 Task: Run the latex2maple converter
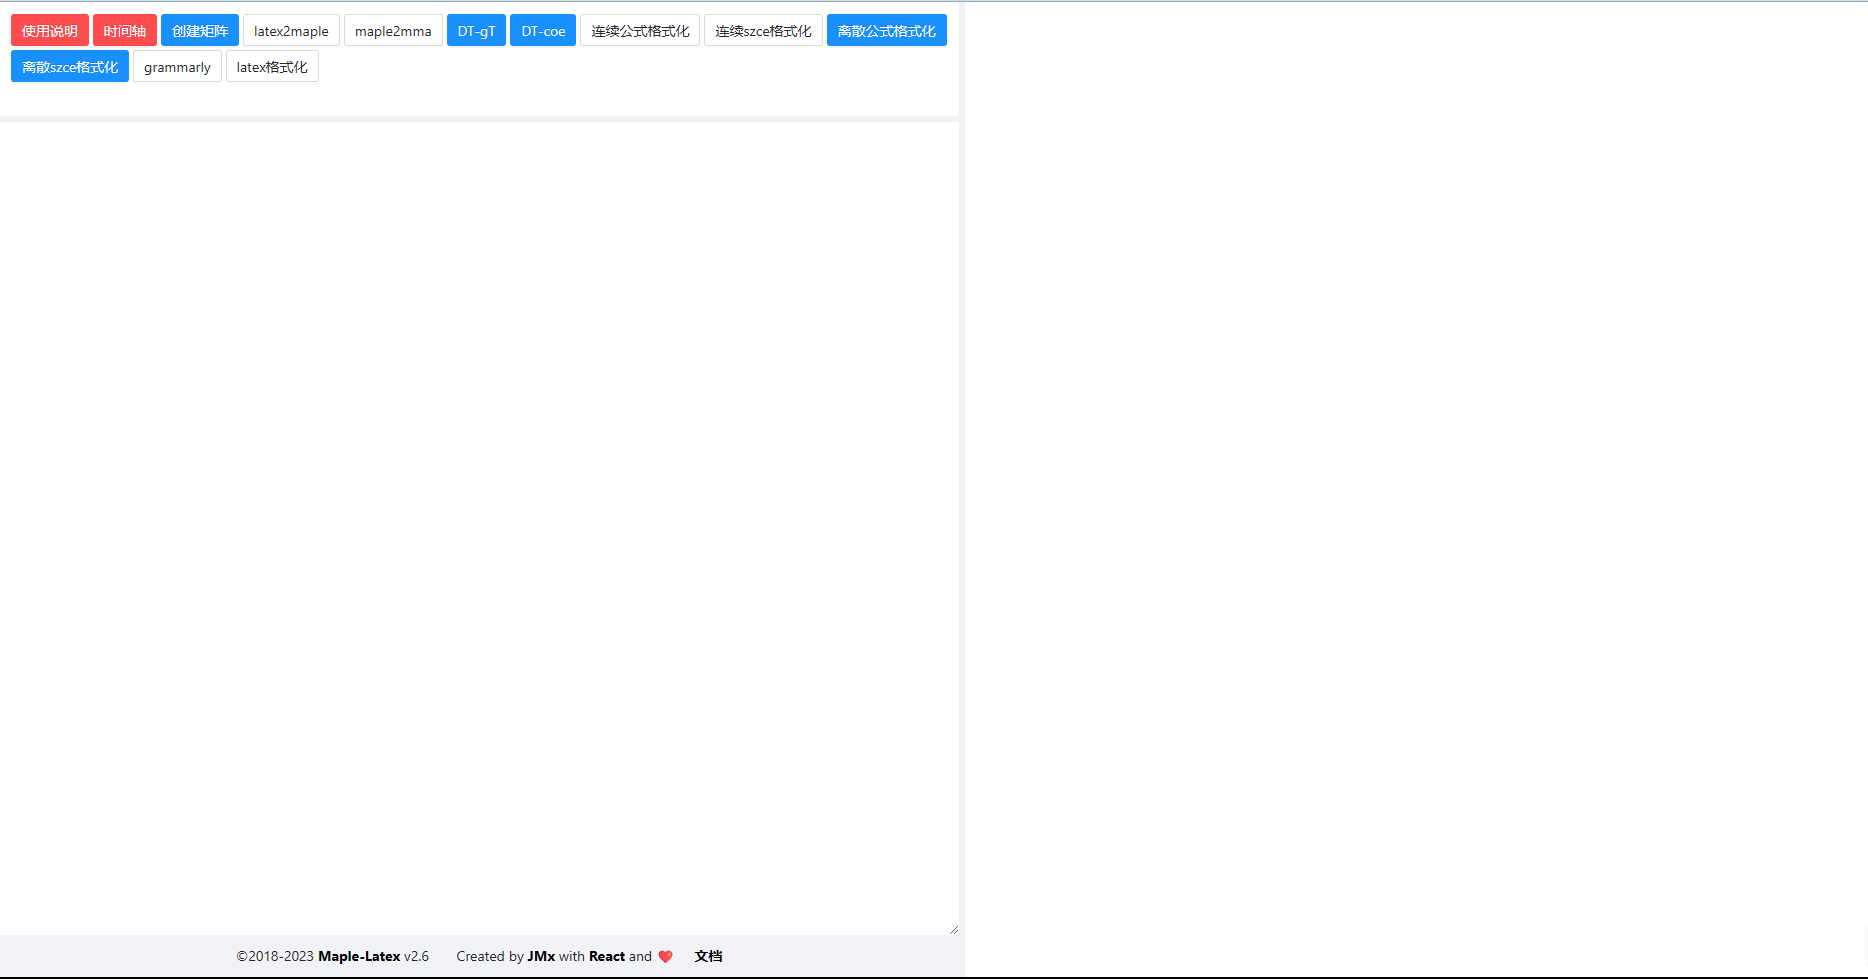(291, 31)
